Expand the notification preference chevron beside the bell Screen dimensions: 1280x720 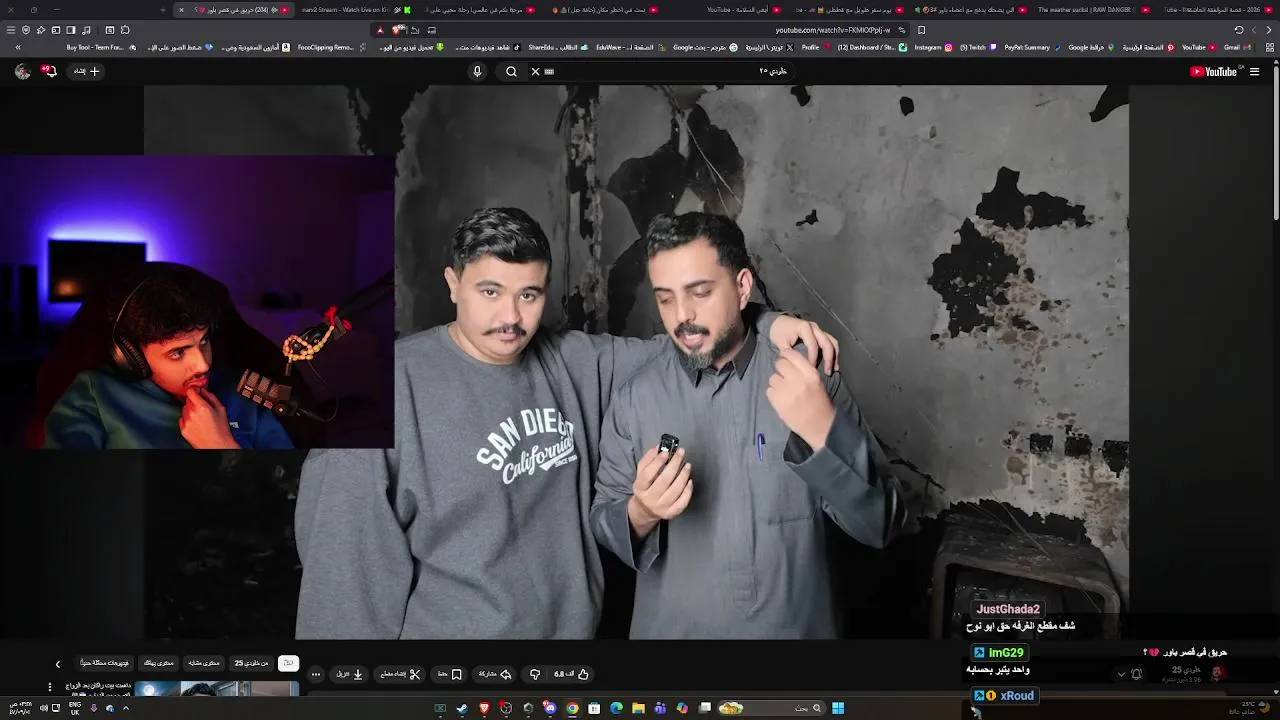1121,674
